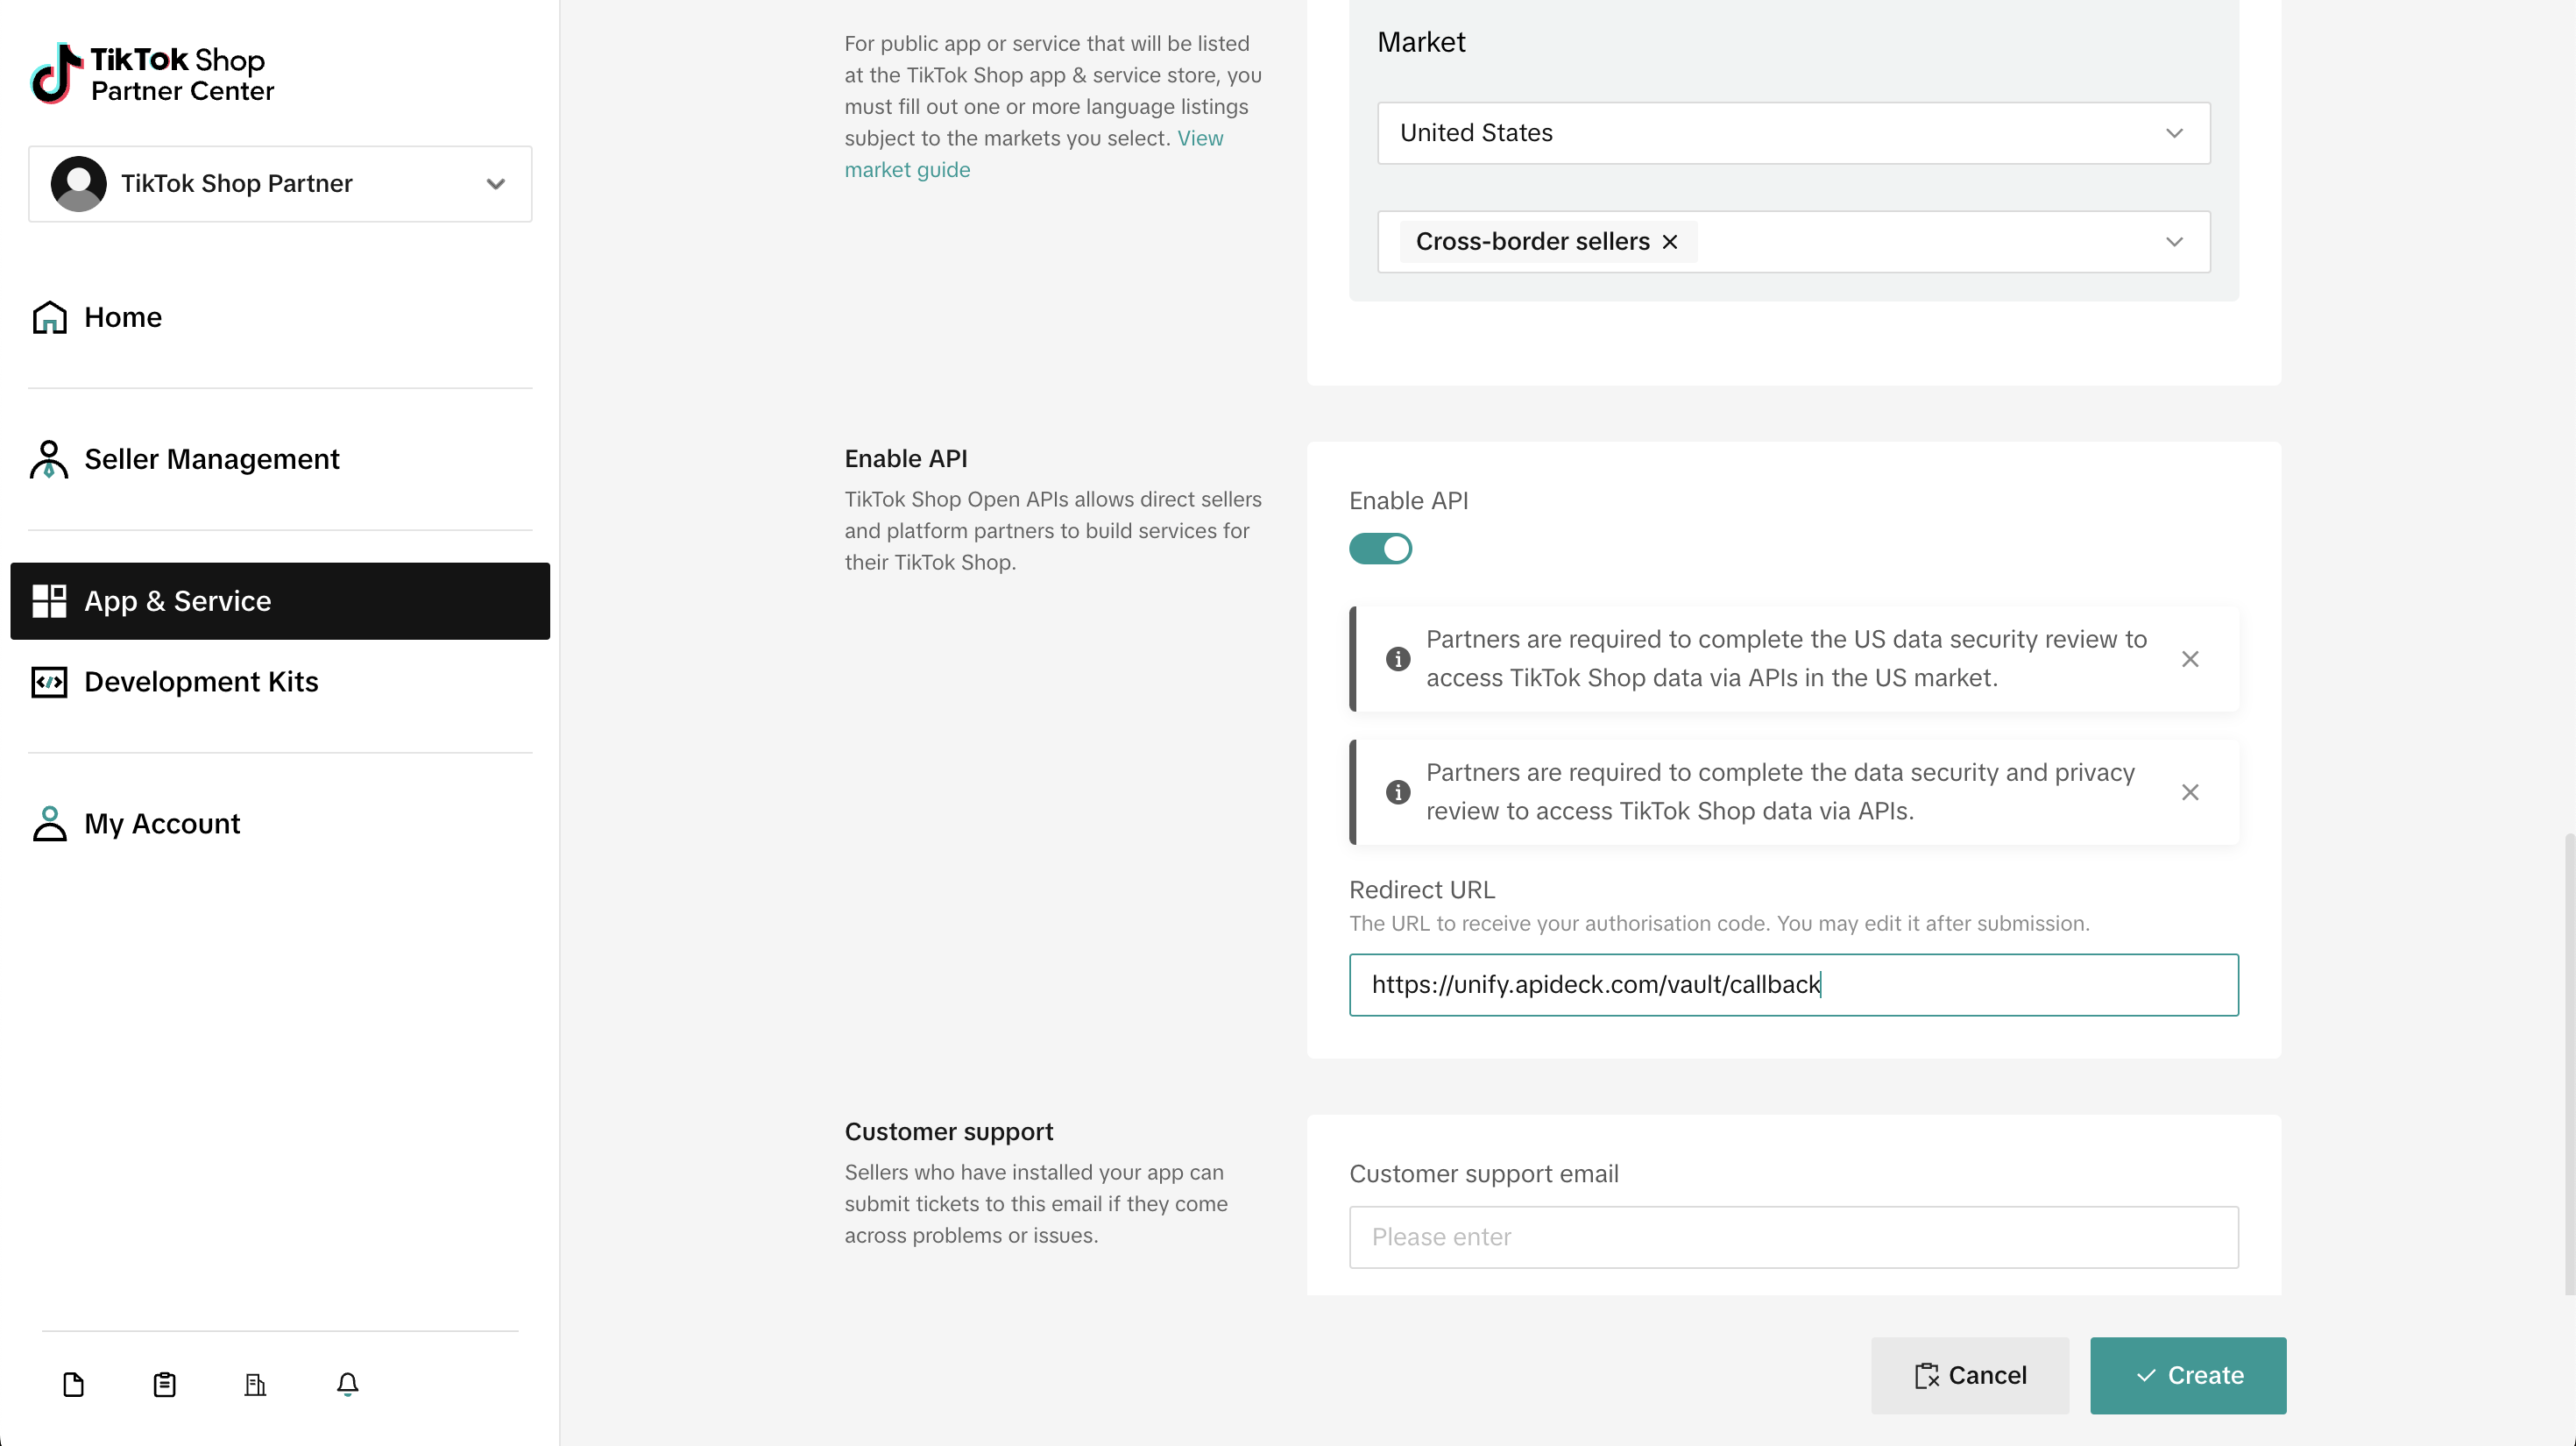
Task: Open the Cross-border sellers type dropdown
Action: pyautogui.click(x=1793, y=242)
